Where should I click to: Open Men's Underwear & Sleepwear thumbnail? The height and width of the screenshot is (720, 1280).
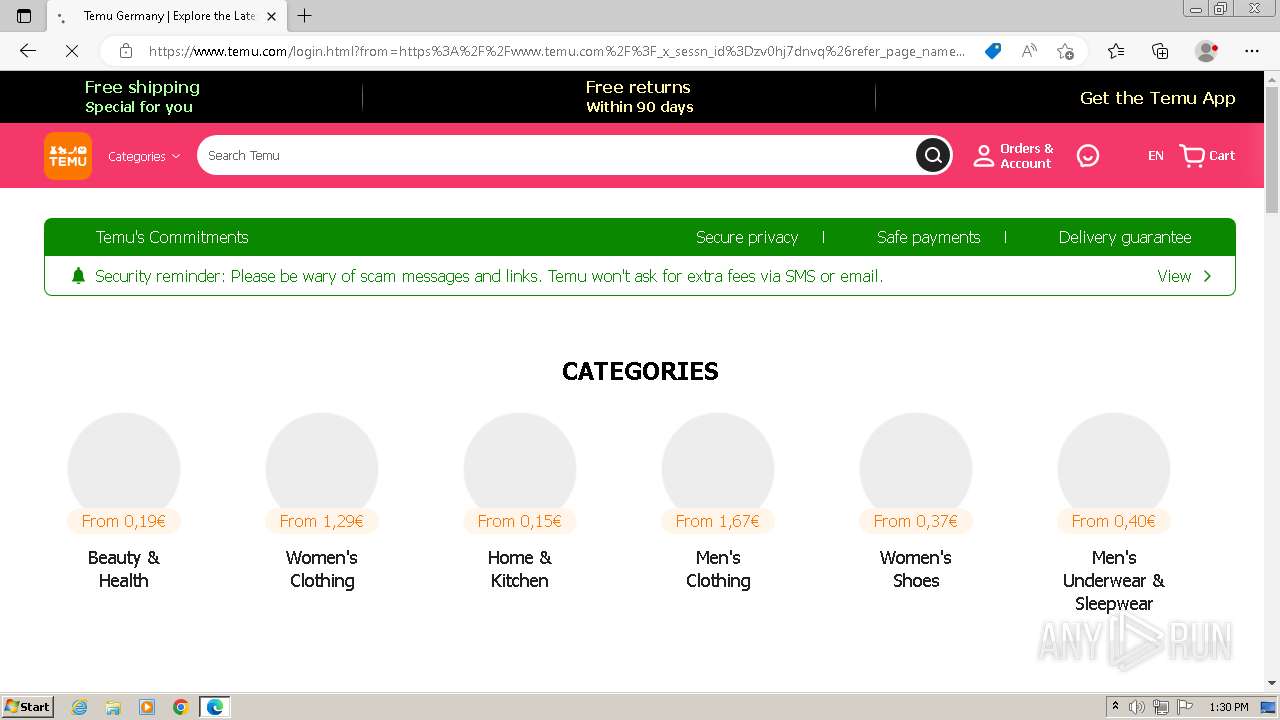pyautogui.click(x=1114, y=468)
